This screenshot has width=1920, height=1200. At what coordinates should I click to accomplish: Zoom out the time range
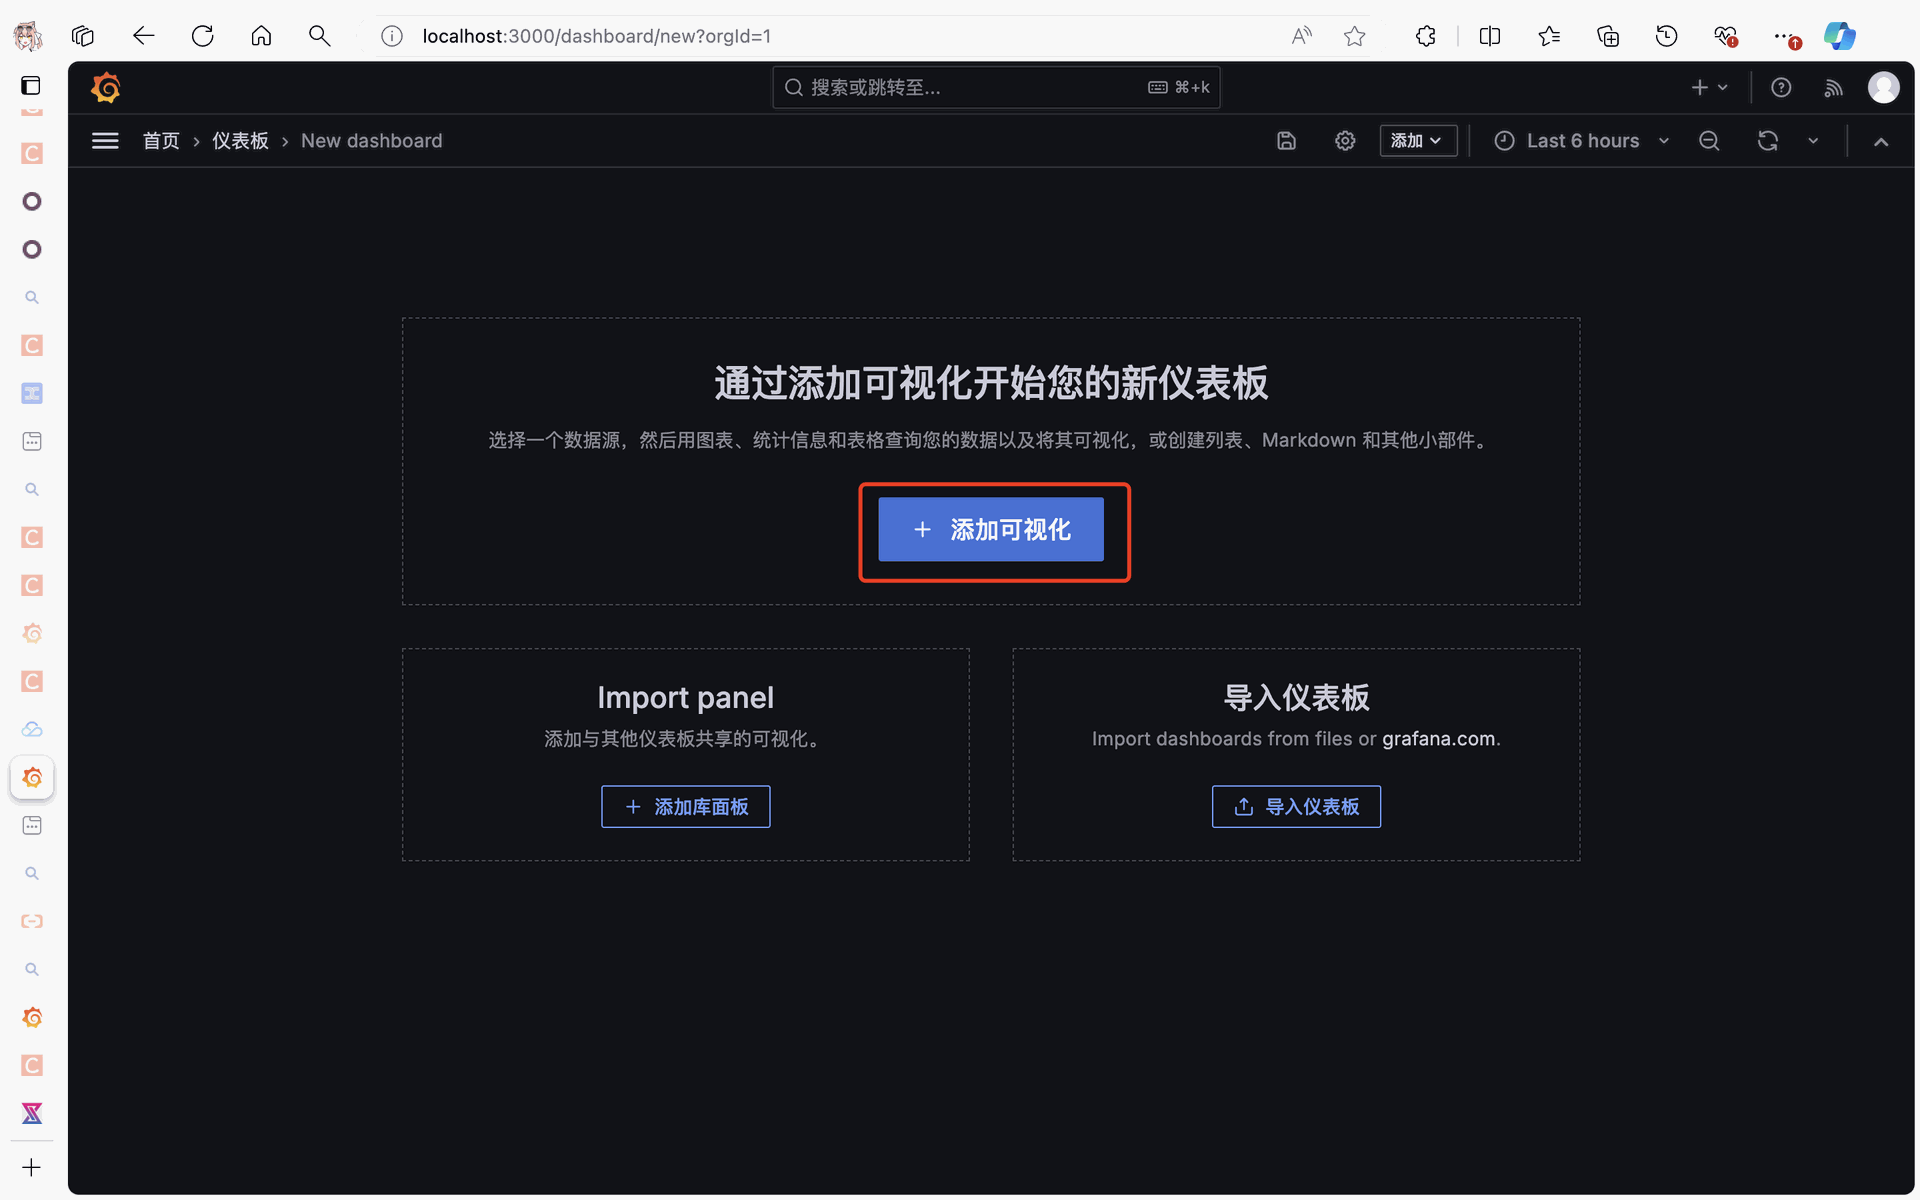pos(1709,141)
